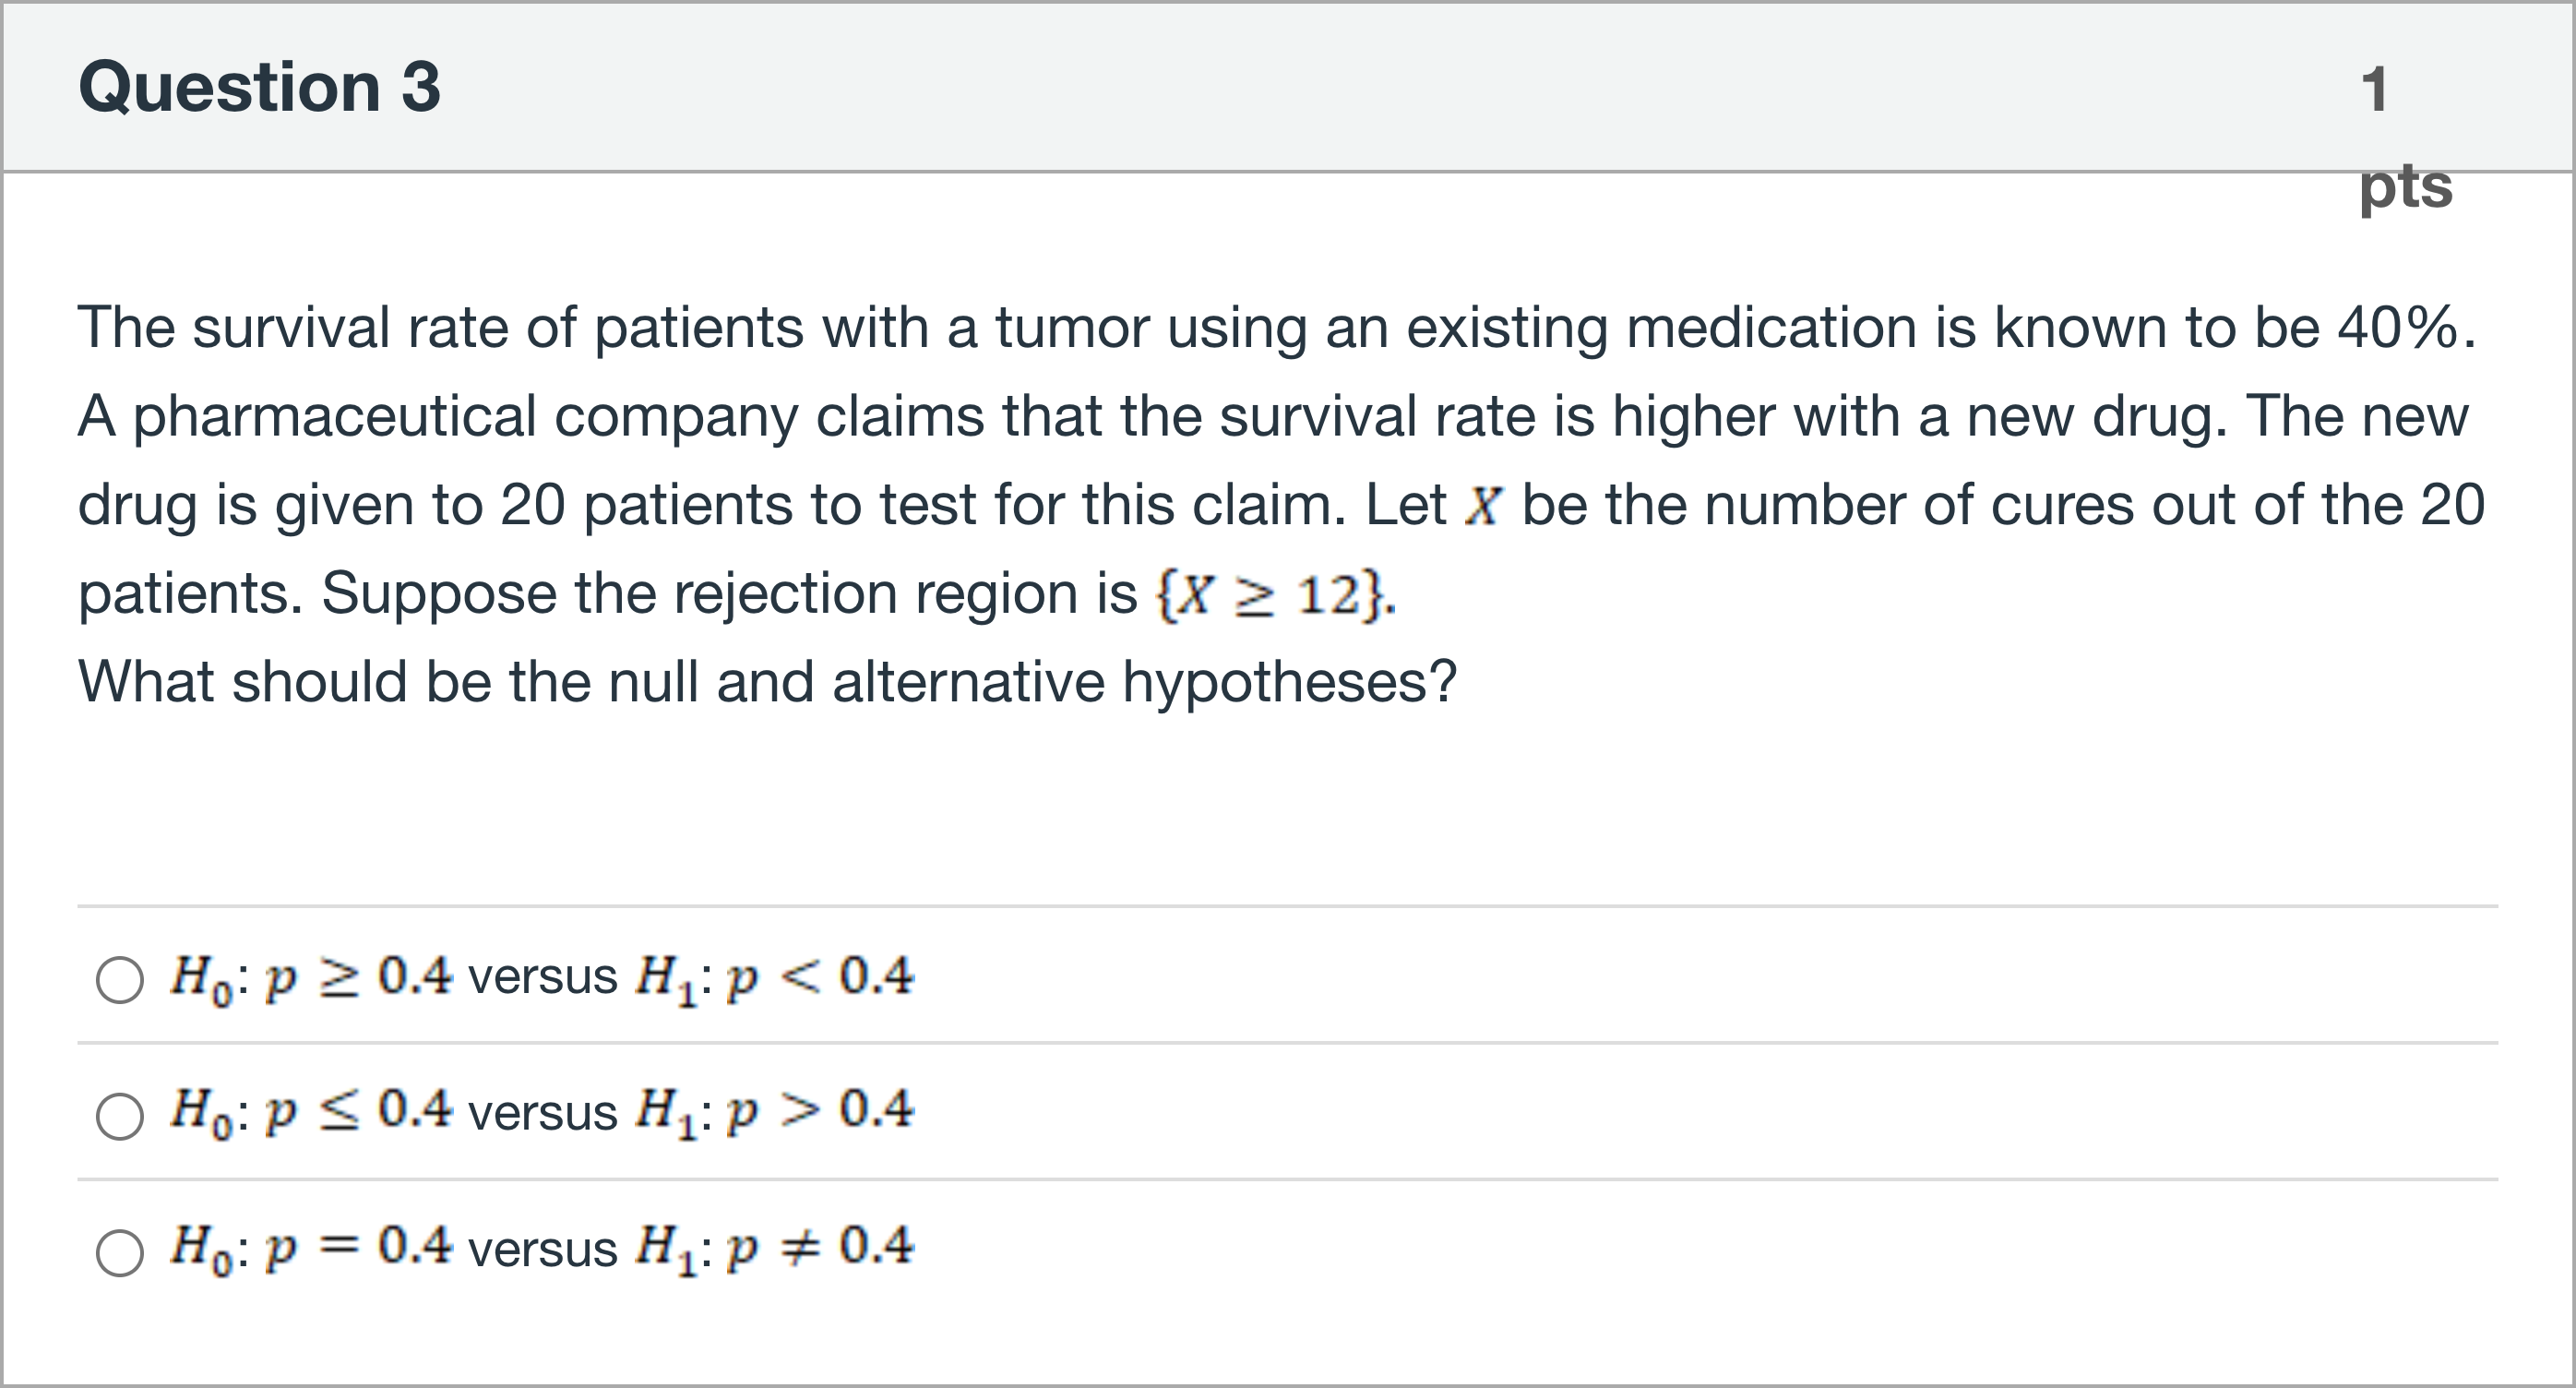Viewport: 2576px width, 1388px height.
Task: Click the 'H0: p ≥ 0.4' formula text
Action: pos(310,977)
